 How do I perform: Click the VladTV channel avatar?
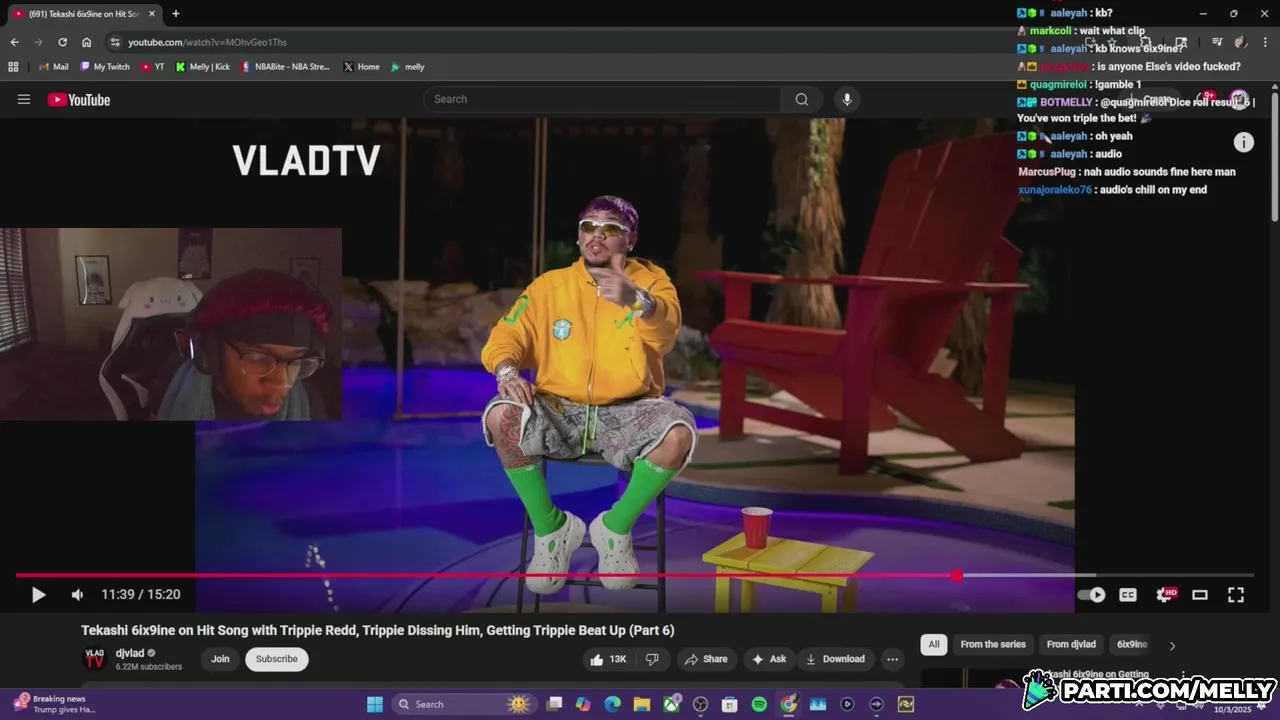(94, 658)
